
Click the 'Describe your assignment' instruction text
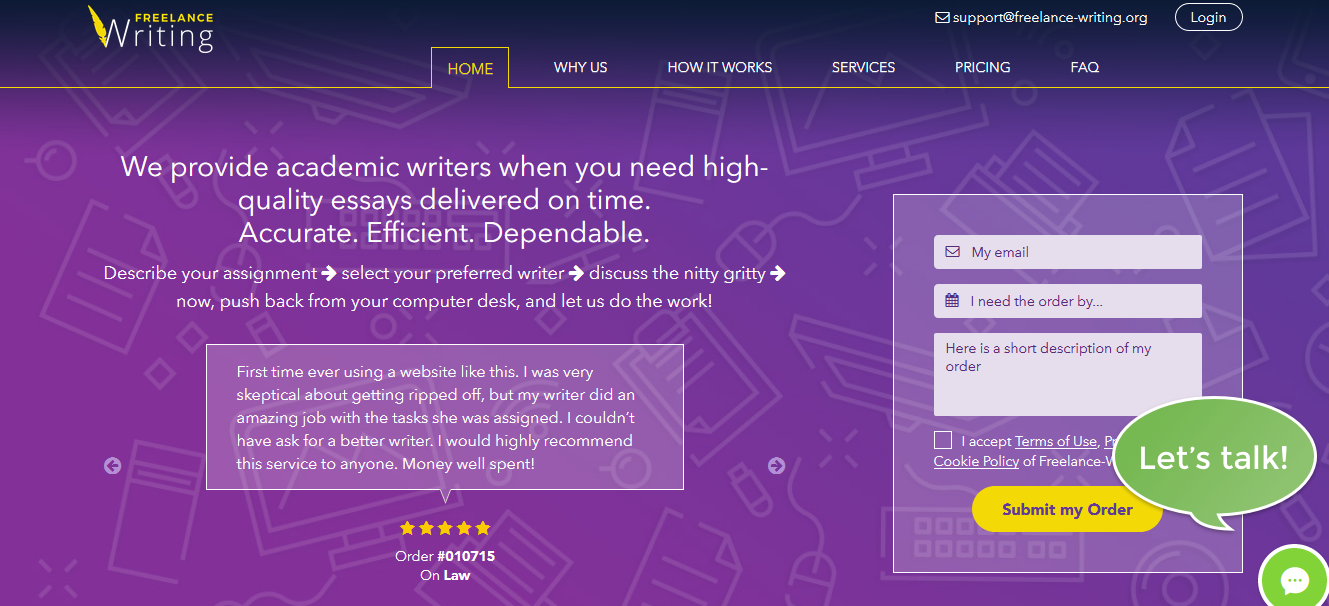tap(445, 286)
